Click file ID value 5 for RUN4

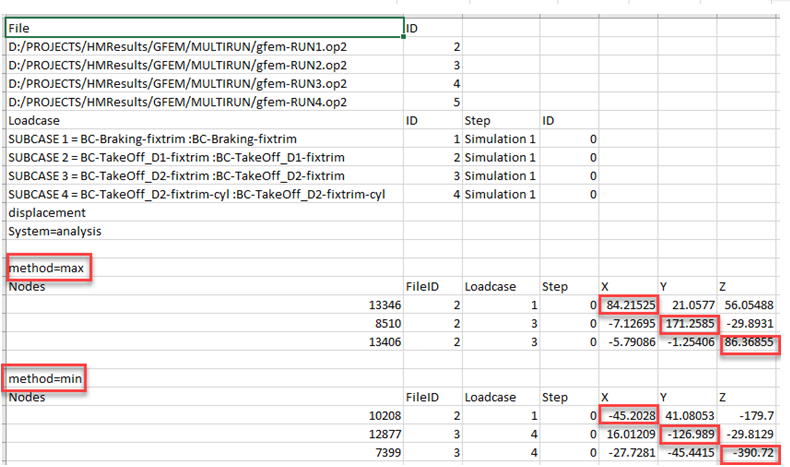click(x=433, y=102)
